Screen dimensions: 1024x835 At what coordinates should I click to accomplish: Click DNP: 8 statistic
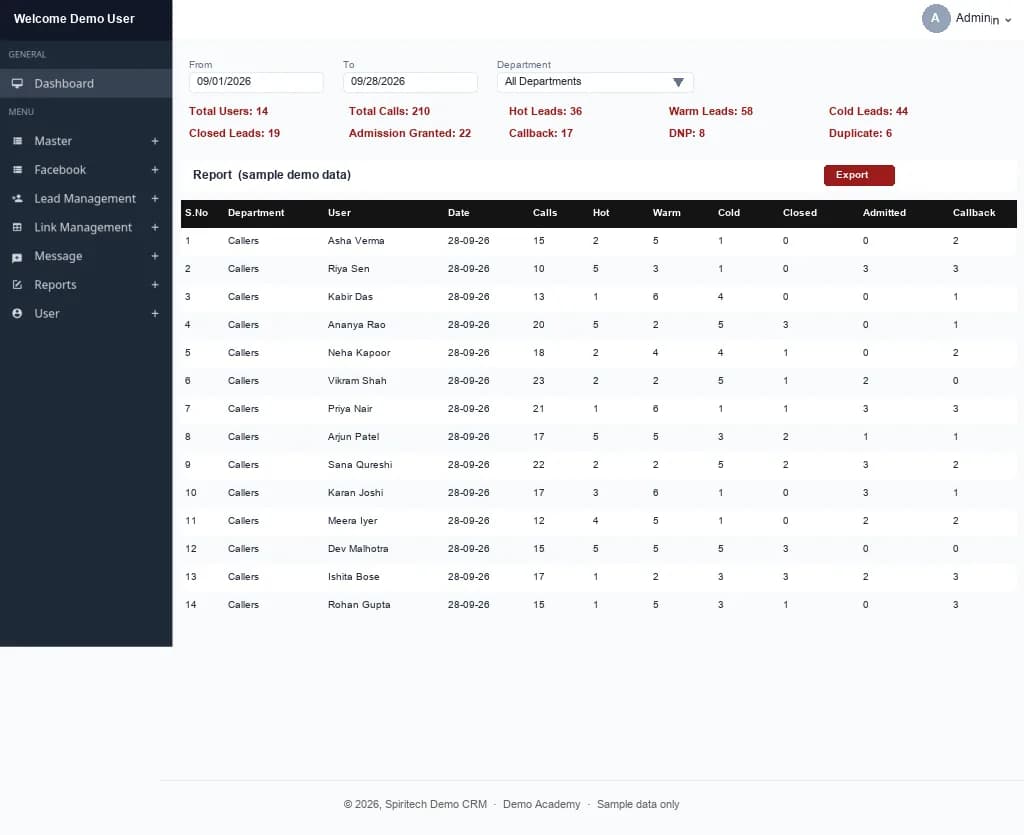(x=686, y=133)
